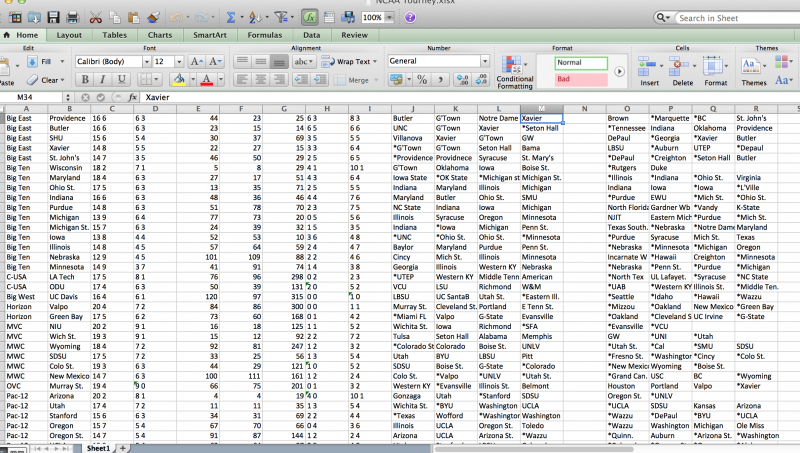Click the Paste clipboard icon in the top toolbar
Screen dimensions: 800x453
click(134, 17)
